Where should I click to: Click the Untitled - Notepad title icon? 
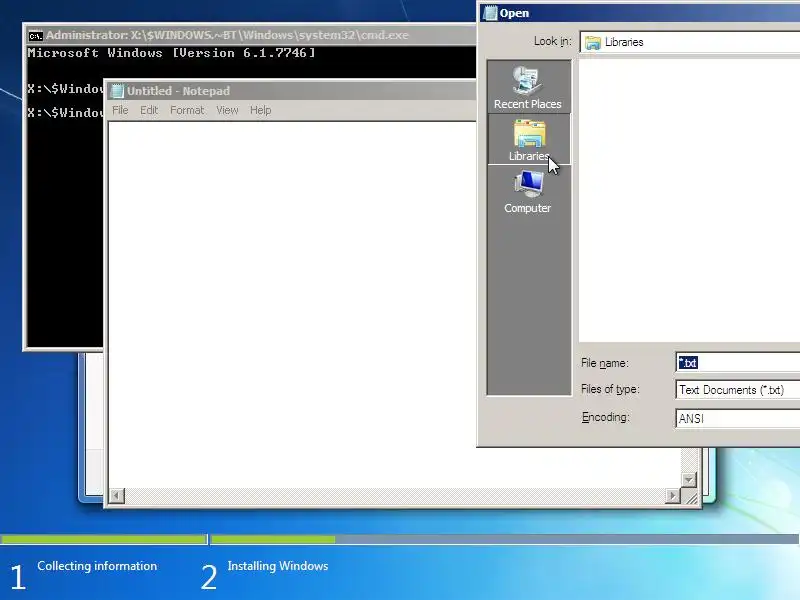click(x=117, y=91)
